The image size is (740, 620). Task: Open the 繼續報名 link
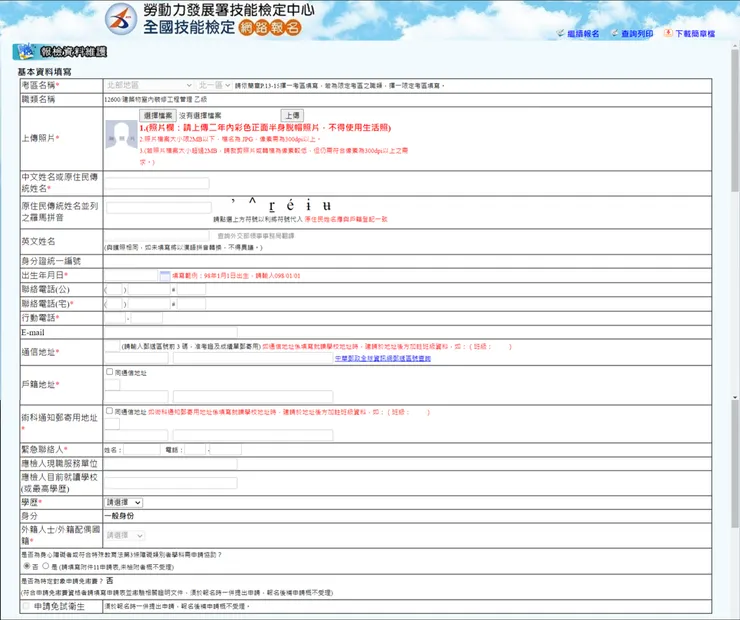[583, 34]
